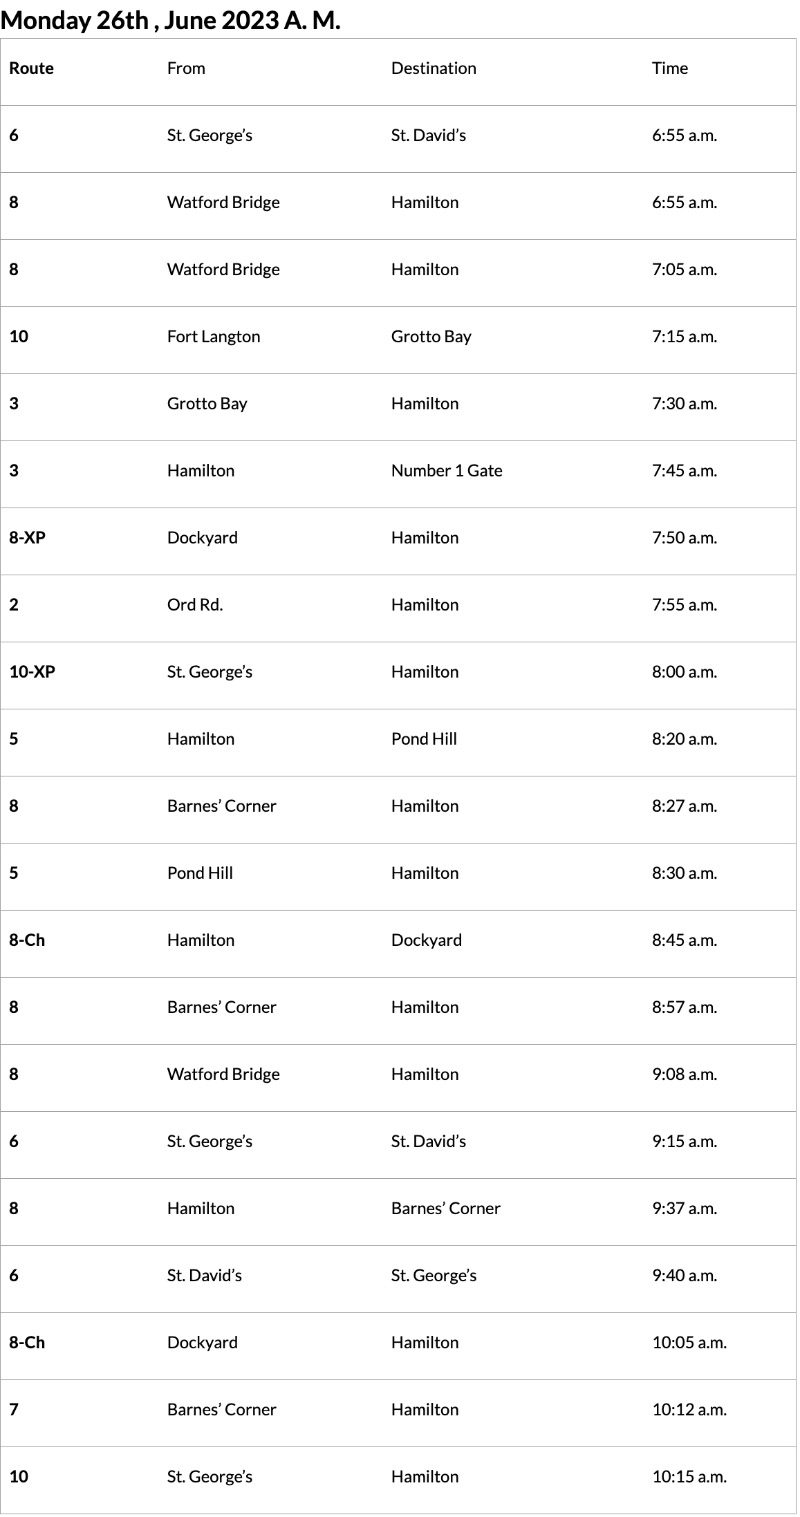
Task: Select the 10:05 a.m. time cell
Action: pos(689,1341)
